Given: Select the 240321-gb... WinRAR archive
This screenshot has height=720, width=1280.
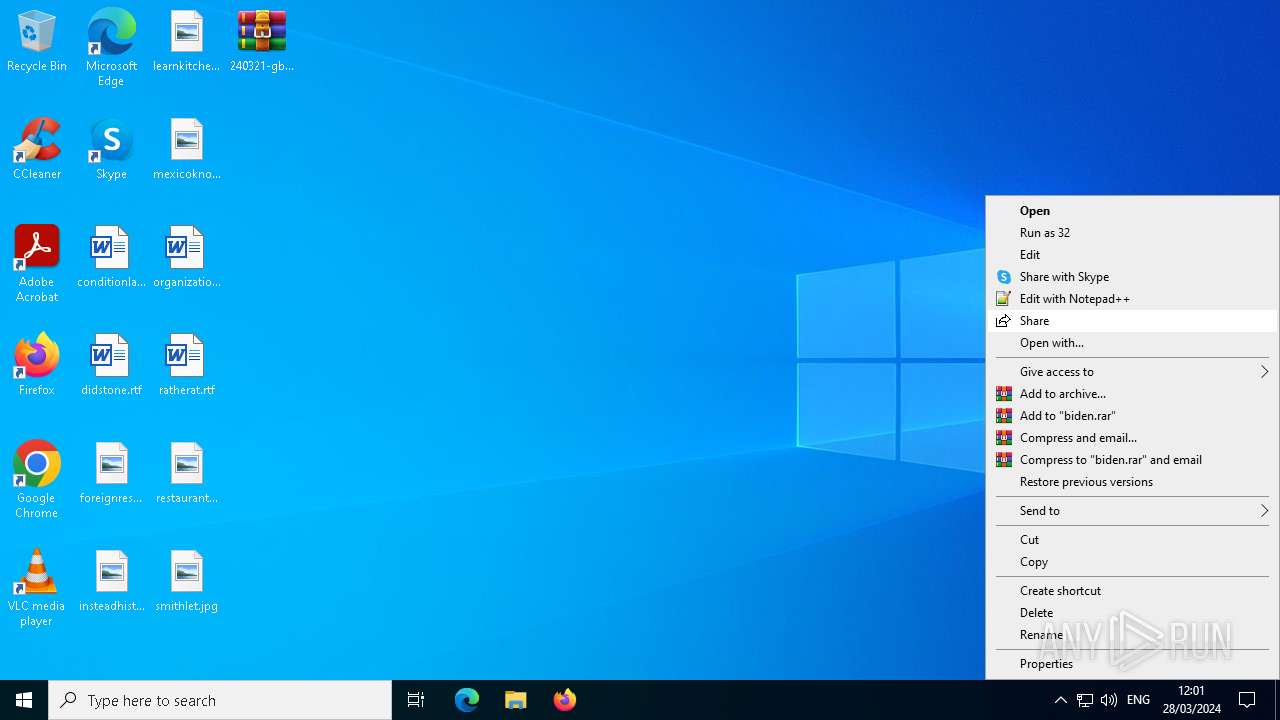Looking at the screenshot, I should pos(262,42).
